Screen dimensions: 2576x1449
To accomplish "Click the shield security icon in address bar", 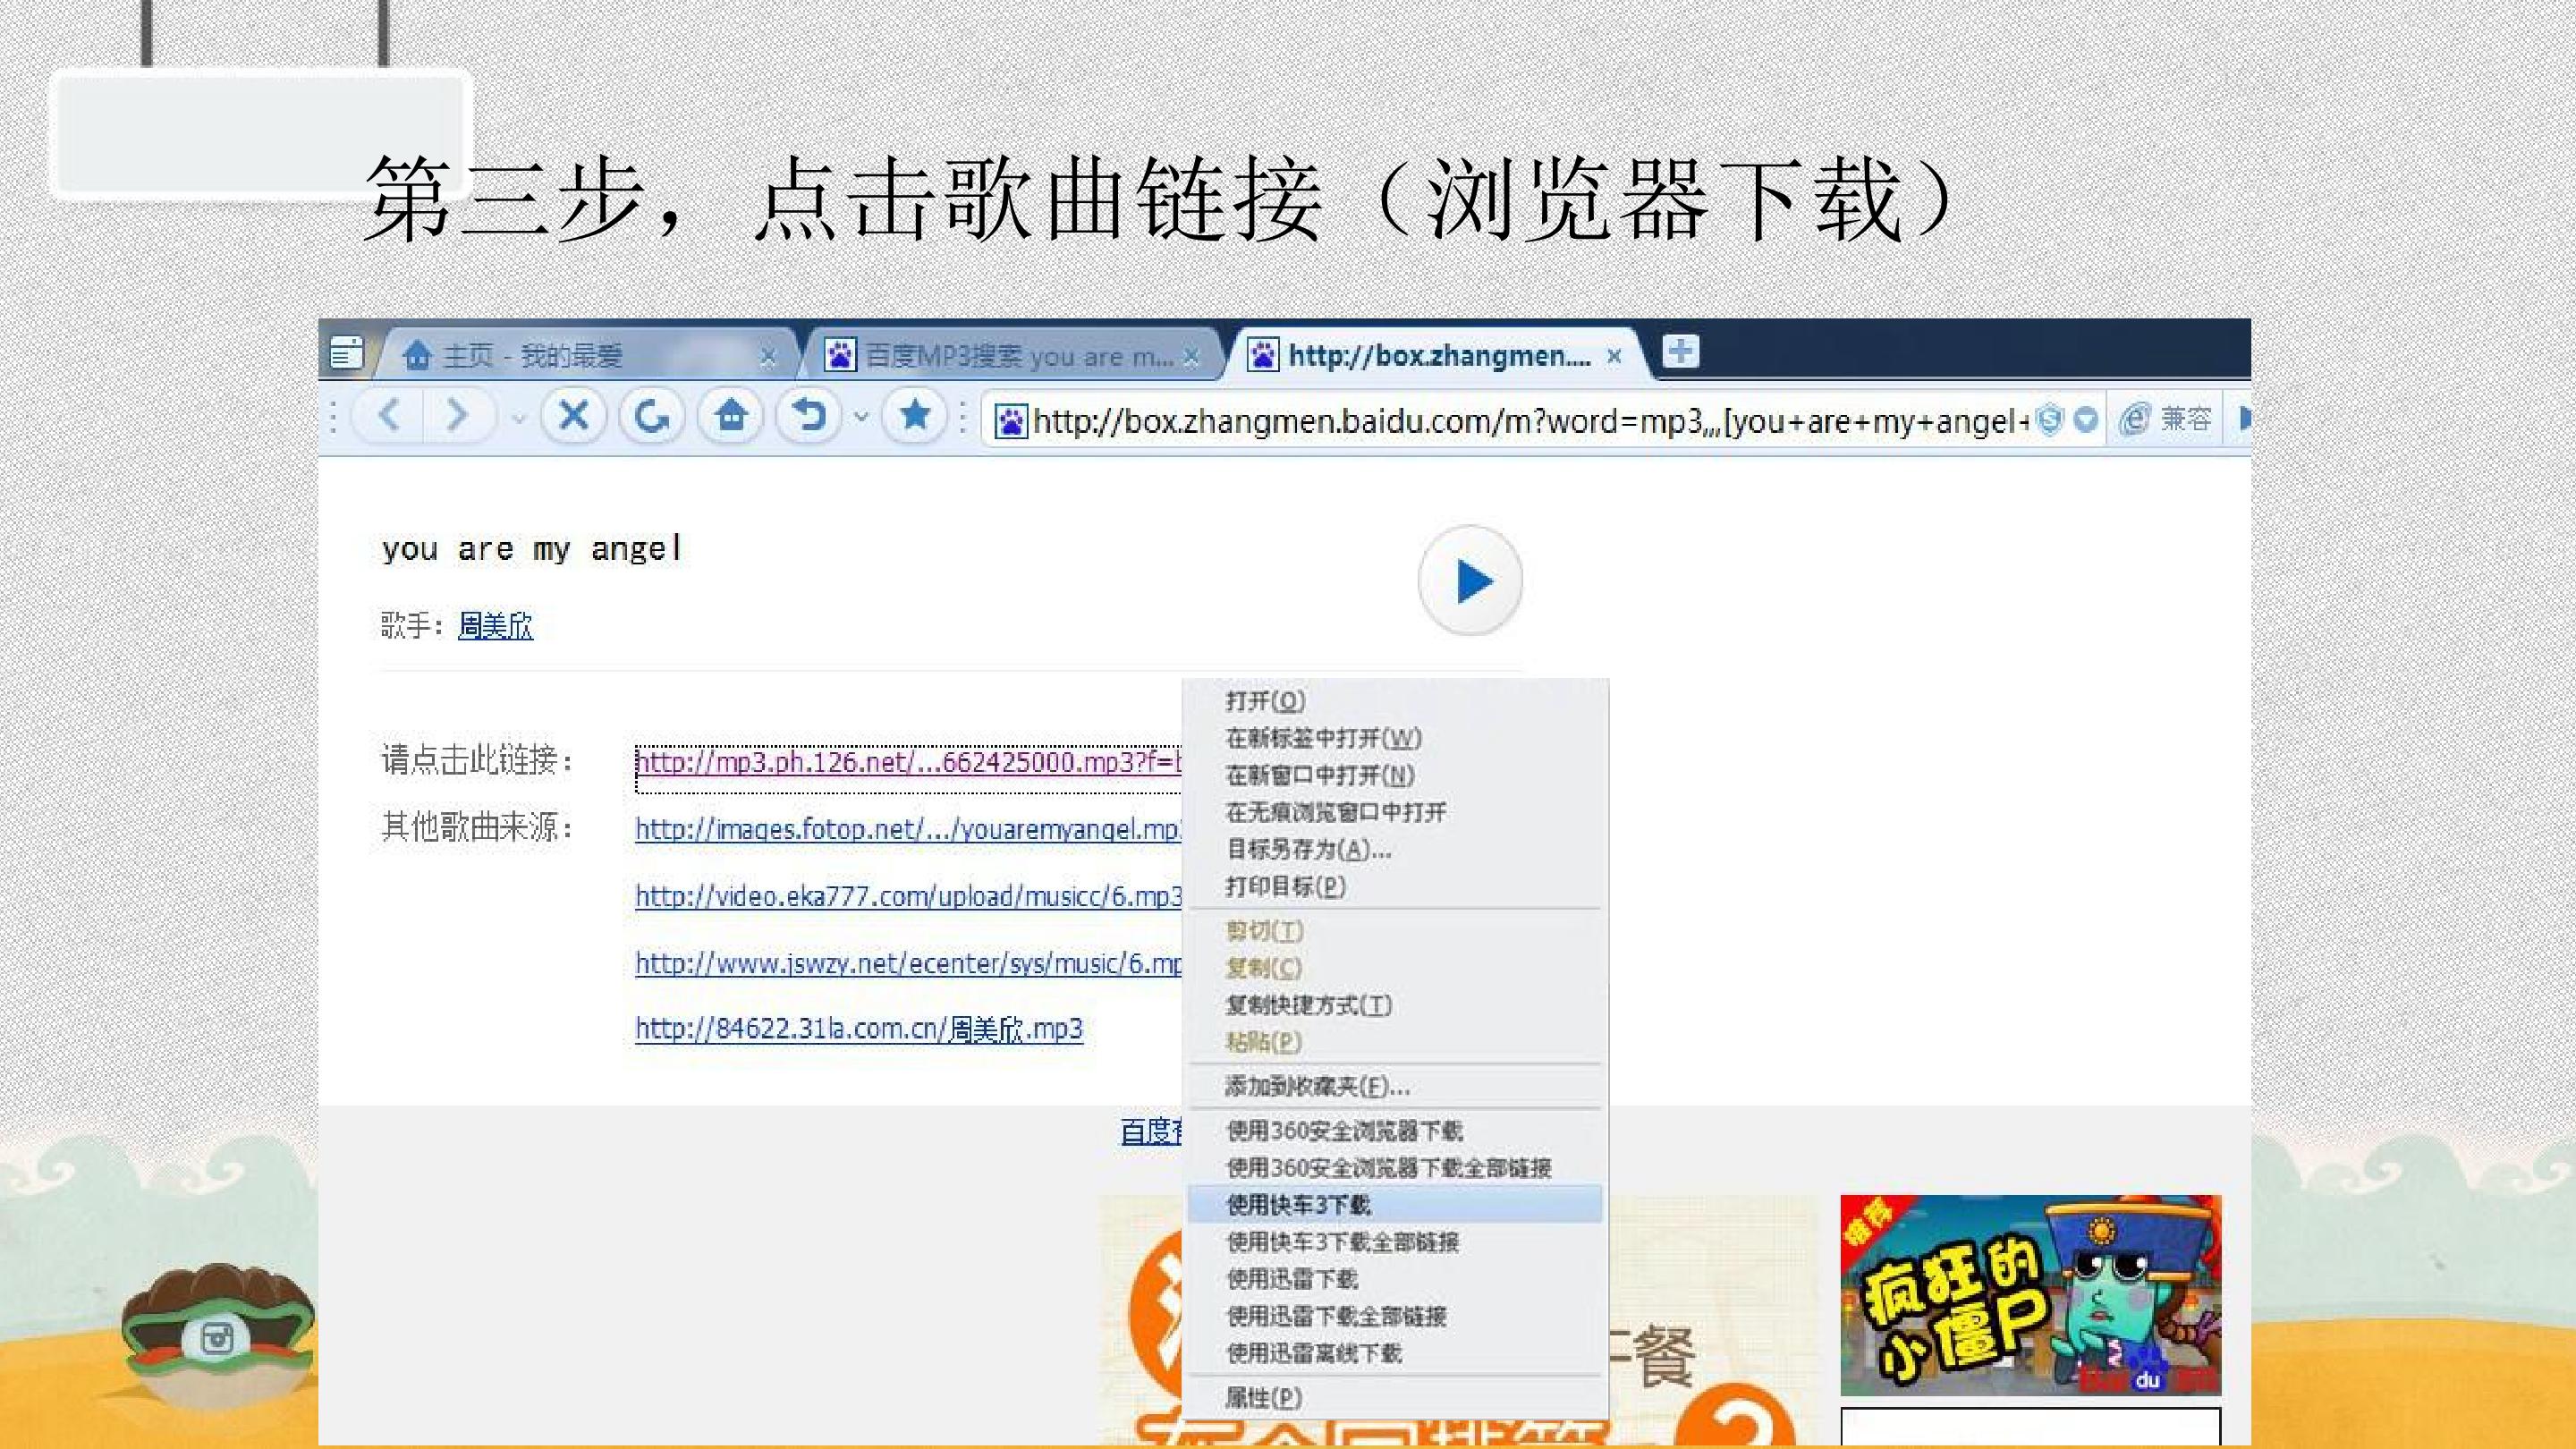I will pos(2049,420).
